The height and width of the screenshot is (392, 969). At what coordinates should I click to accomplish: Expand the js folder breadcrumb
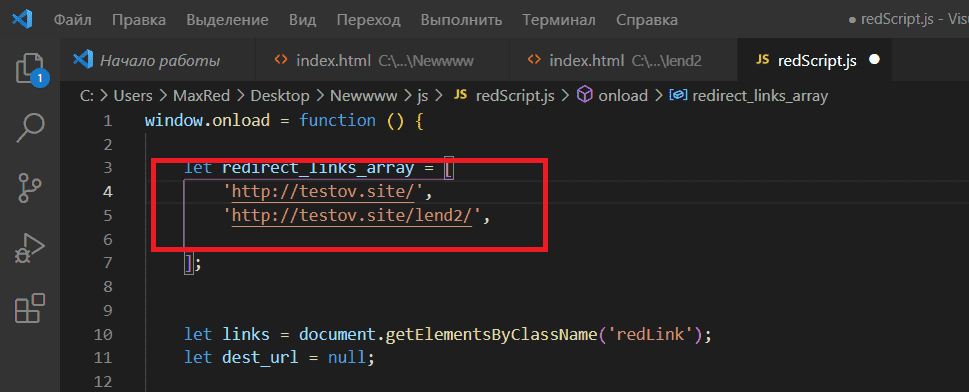(423, 96)
